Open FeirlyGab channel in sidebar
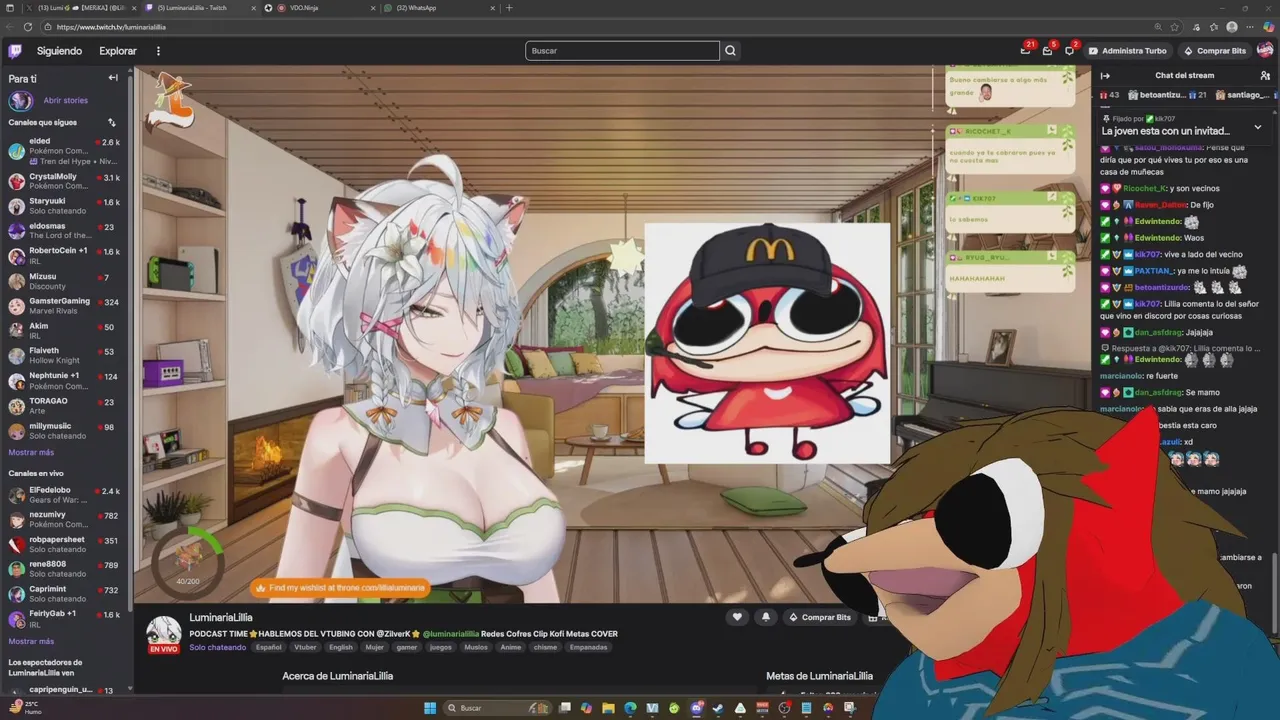 pyautogui.click(x=66, y=619)
